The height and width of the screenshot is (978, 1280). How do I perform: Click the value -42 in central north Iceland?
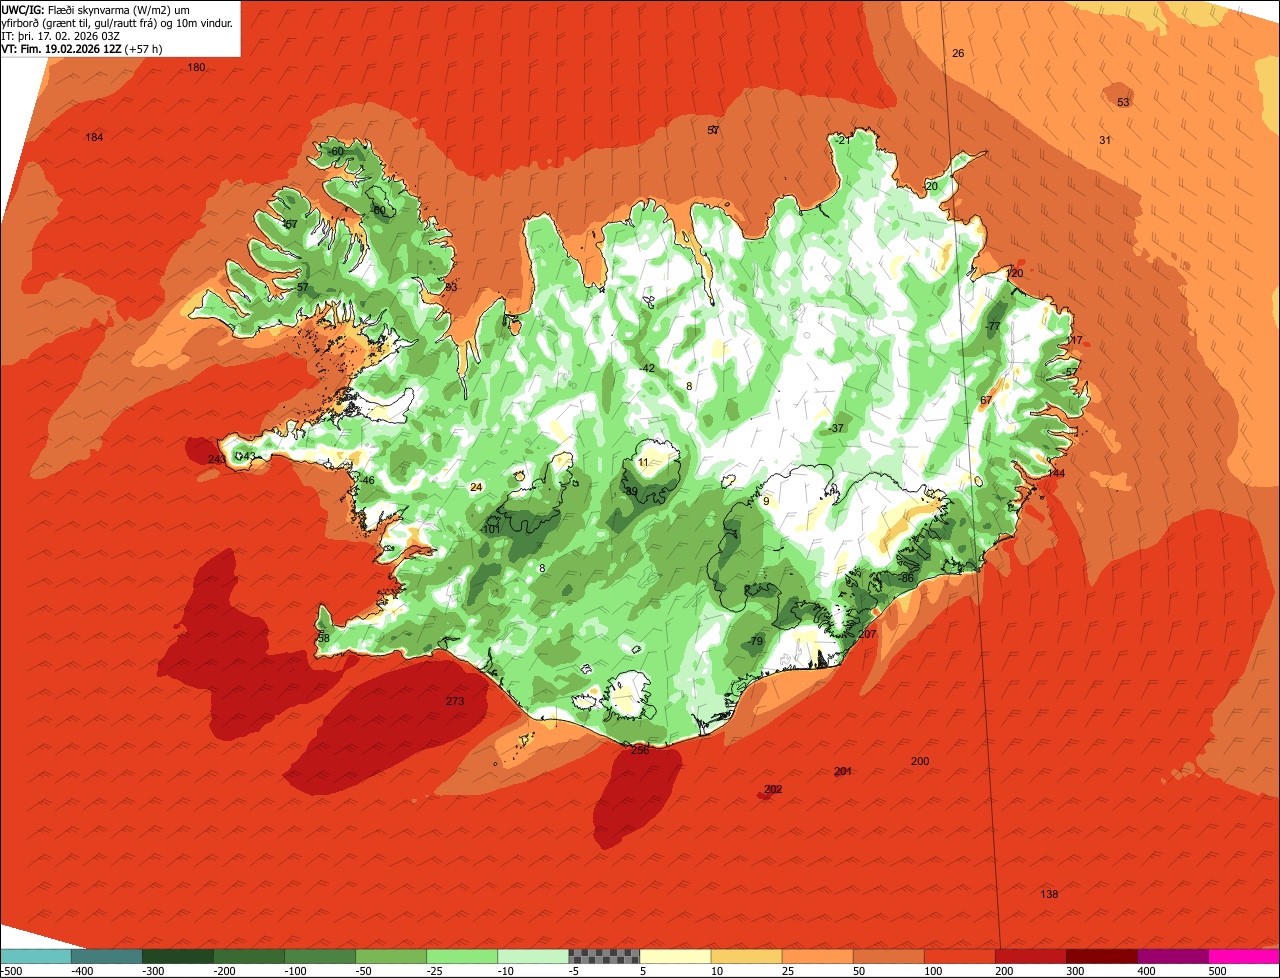coord(648,368)
